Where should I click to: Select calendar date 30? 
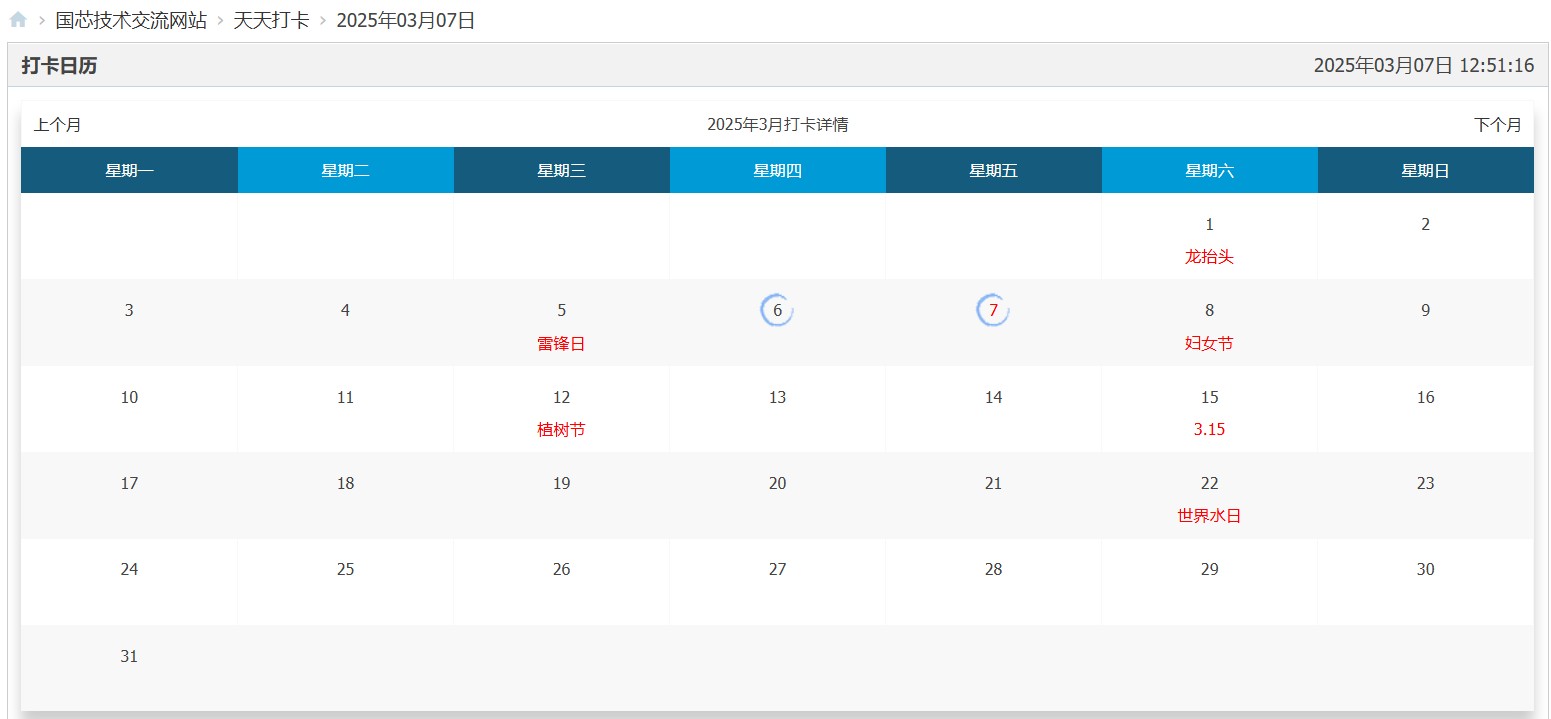point(1425,569)
